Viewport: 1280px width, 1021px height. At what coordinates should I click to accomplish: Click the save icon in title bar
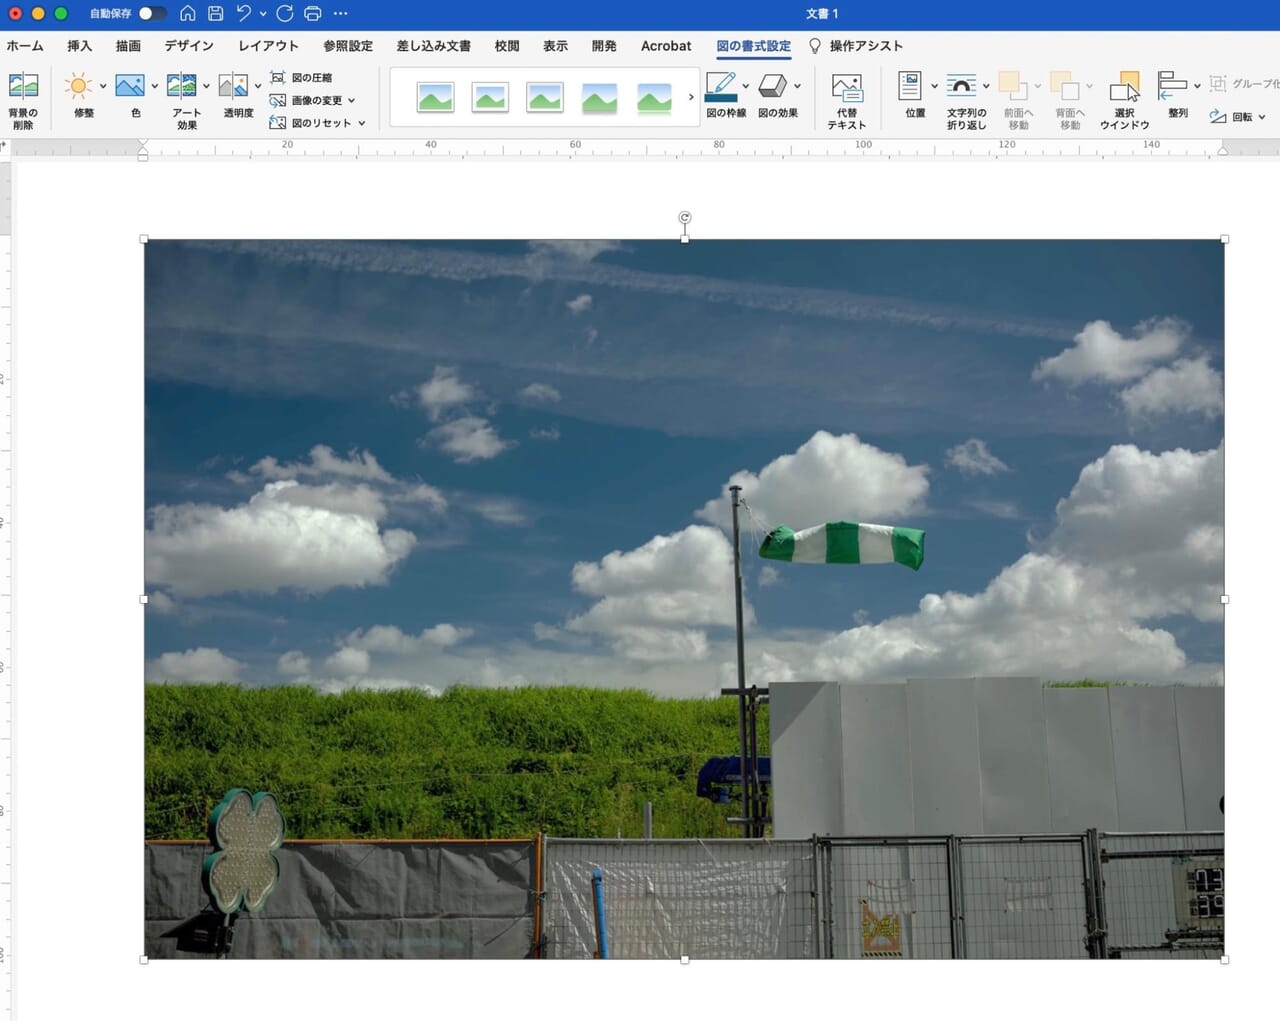216,14
